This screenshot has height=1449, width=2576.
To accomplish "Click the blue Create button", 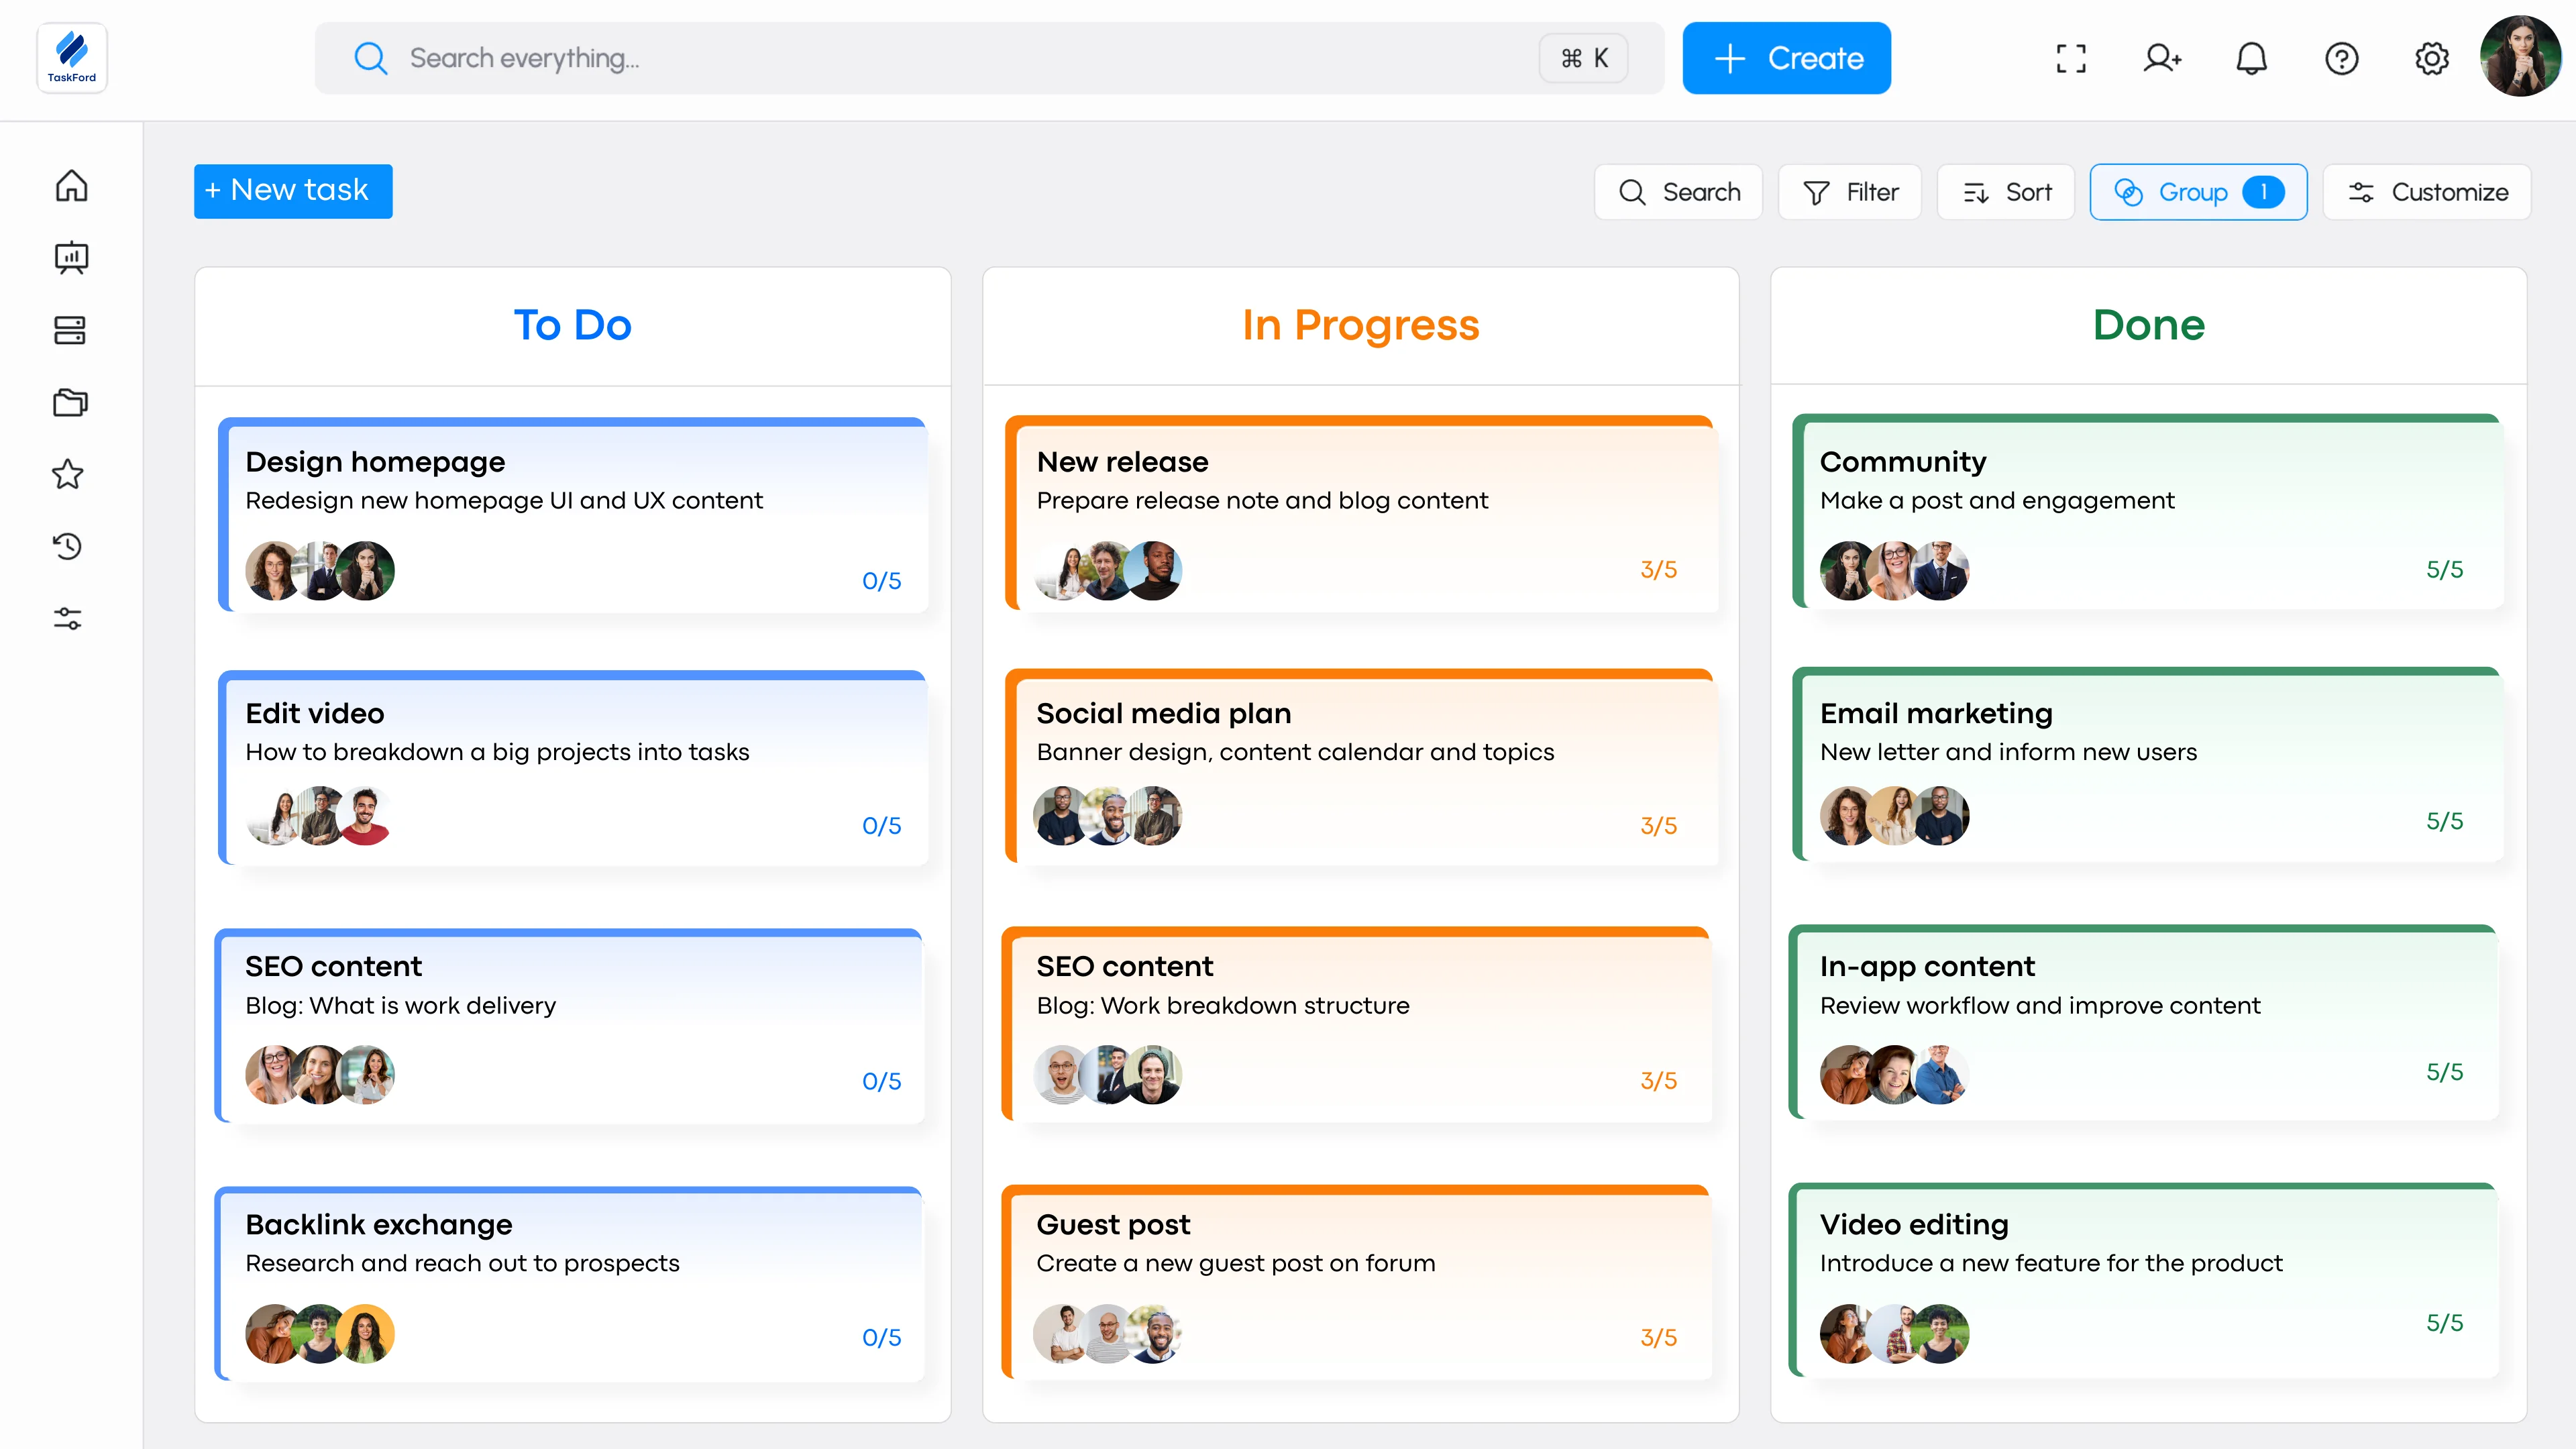I will [1786, 58].
